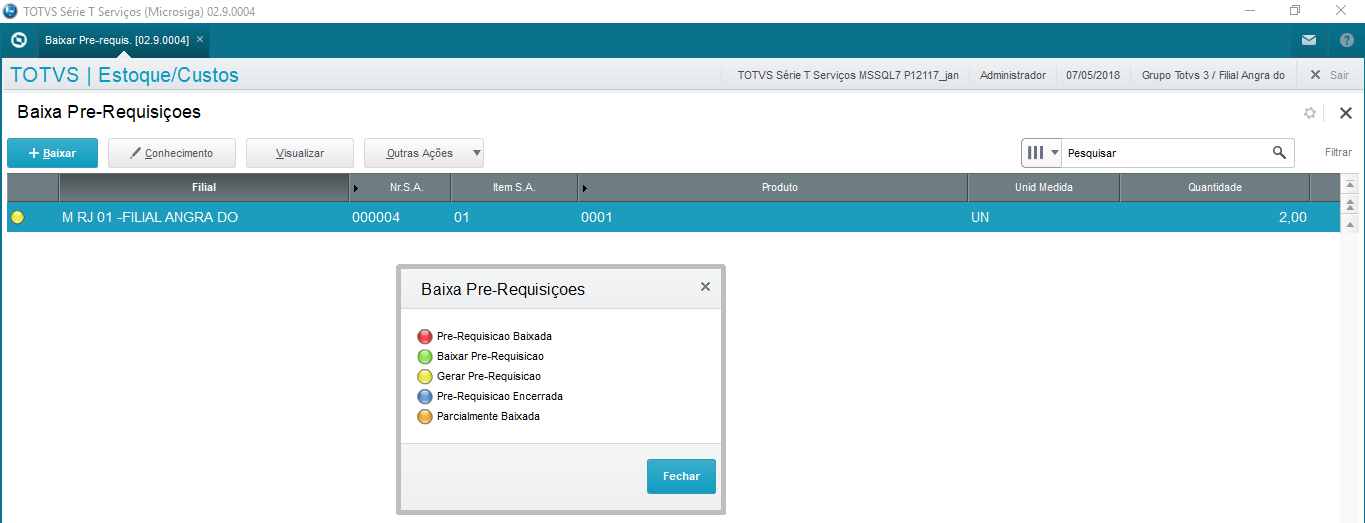This screenshot has width=1365, height=523.
Task: Open the column selector dropdown arrow
Action: tap(1054, 153)
